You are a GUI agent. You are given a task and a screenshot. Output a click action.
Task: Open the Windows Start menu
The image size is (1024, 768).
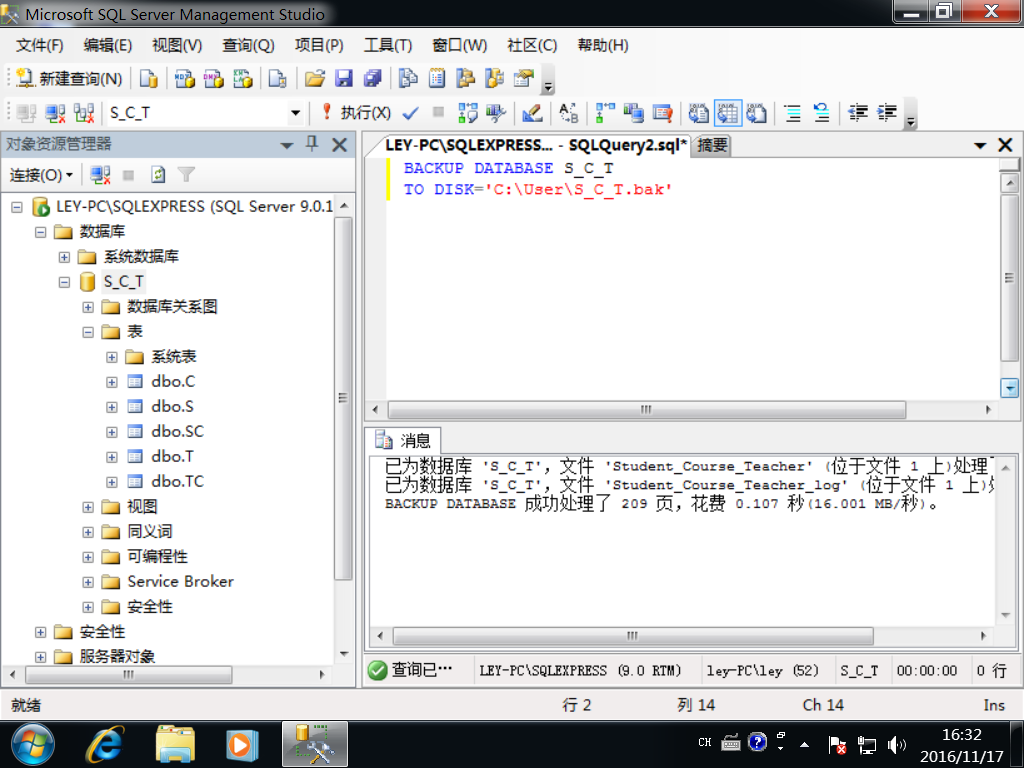click(33, 745)
